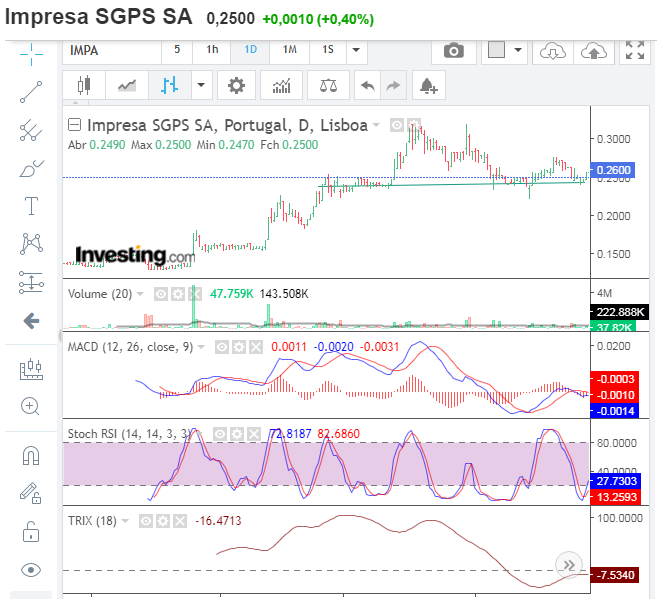The height and width of the screenshot is (599, 662).
Task: Select the 1h timeframe
Action: click(x=212, y=50)
